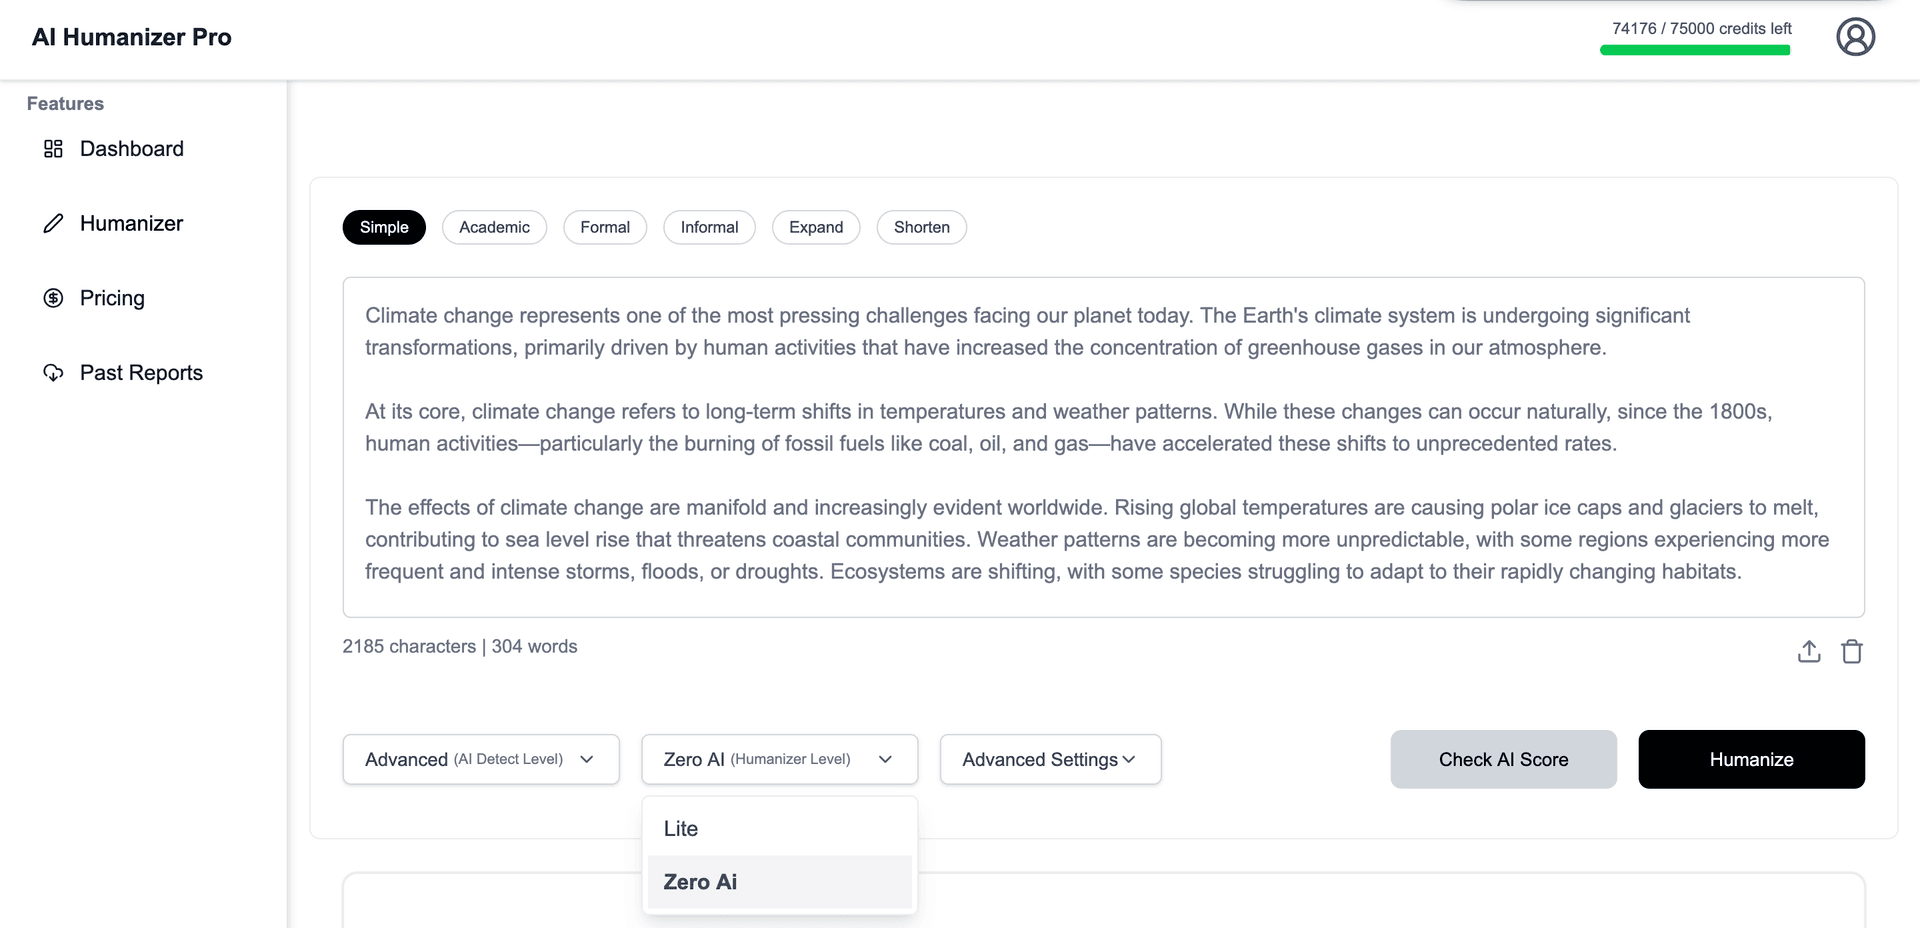Click the Humanizer pencil icon
The height and width of the screenshot is (928, 1920).
53,224
